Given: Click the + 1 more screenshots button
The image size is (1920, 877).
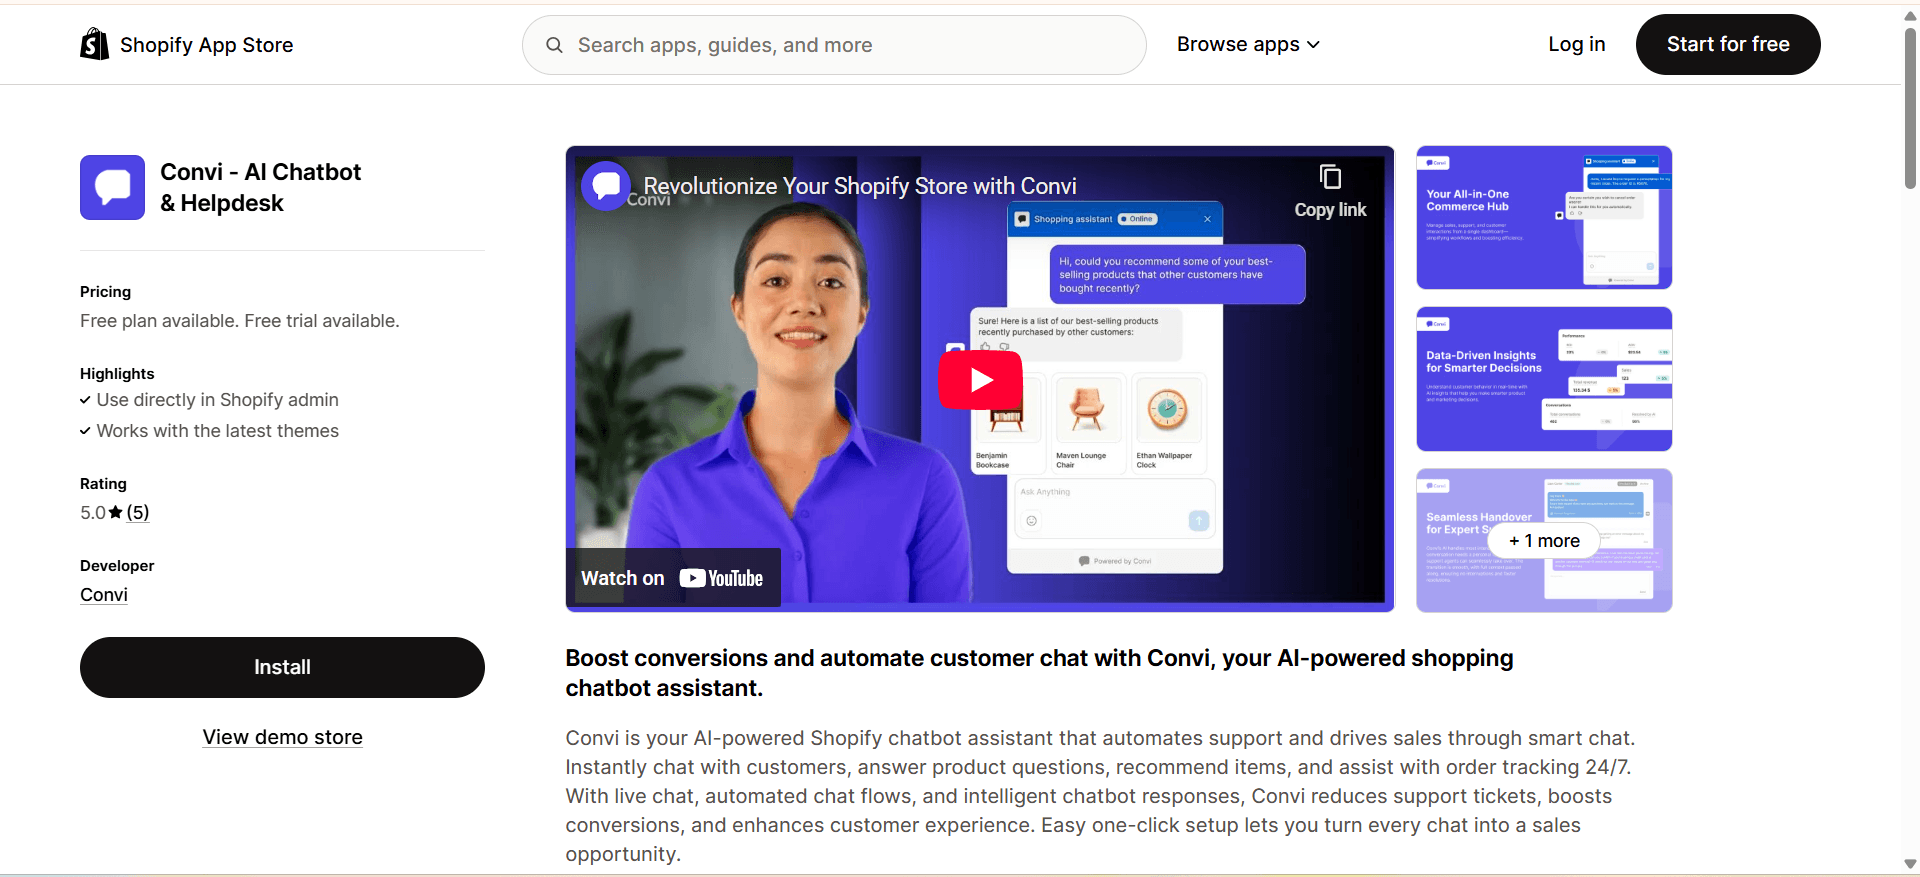Looking at the screenshot, I should (x=1543, y=541).
